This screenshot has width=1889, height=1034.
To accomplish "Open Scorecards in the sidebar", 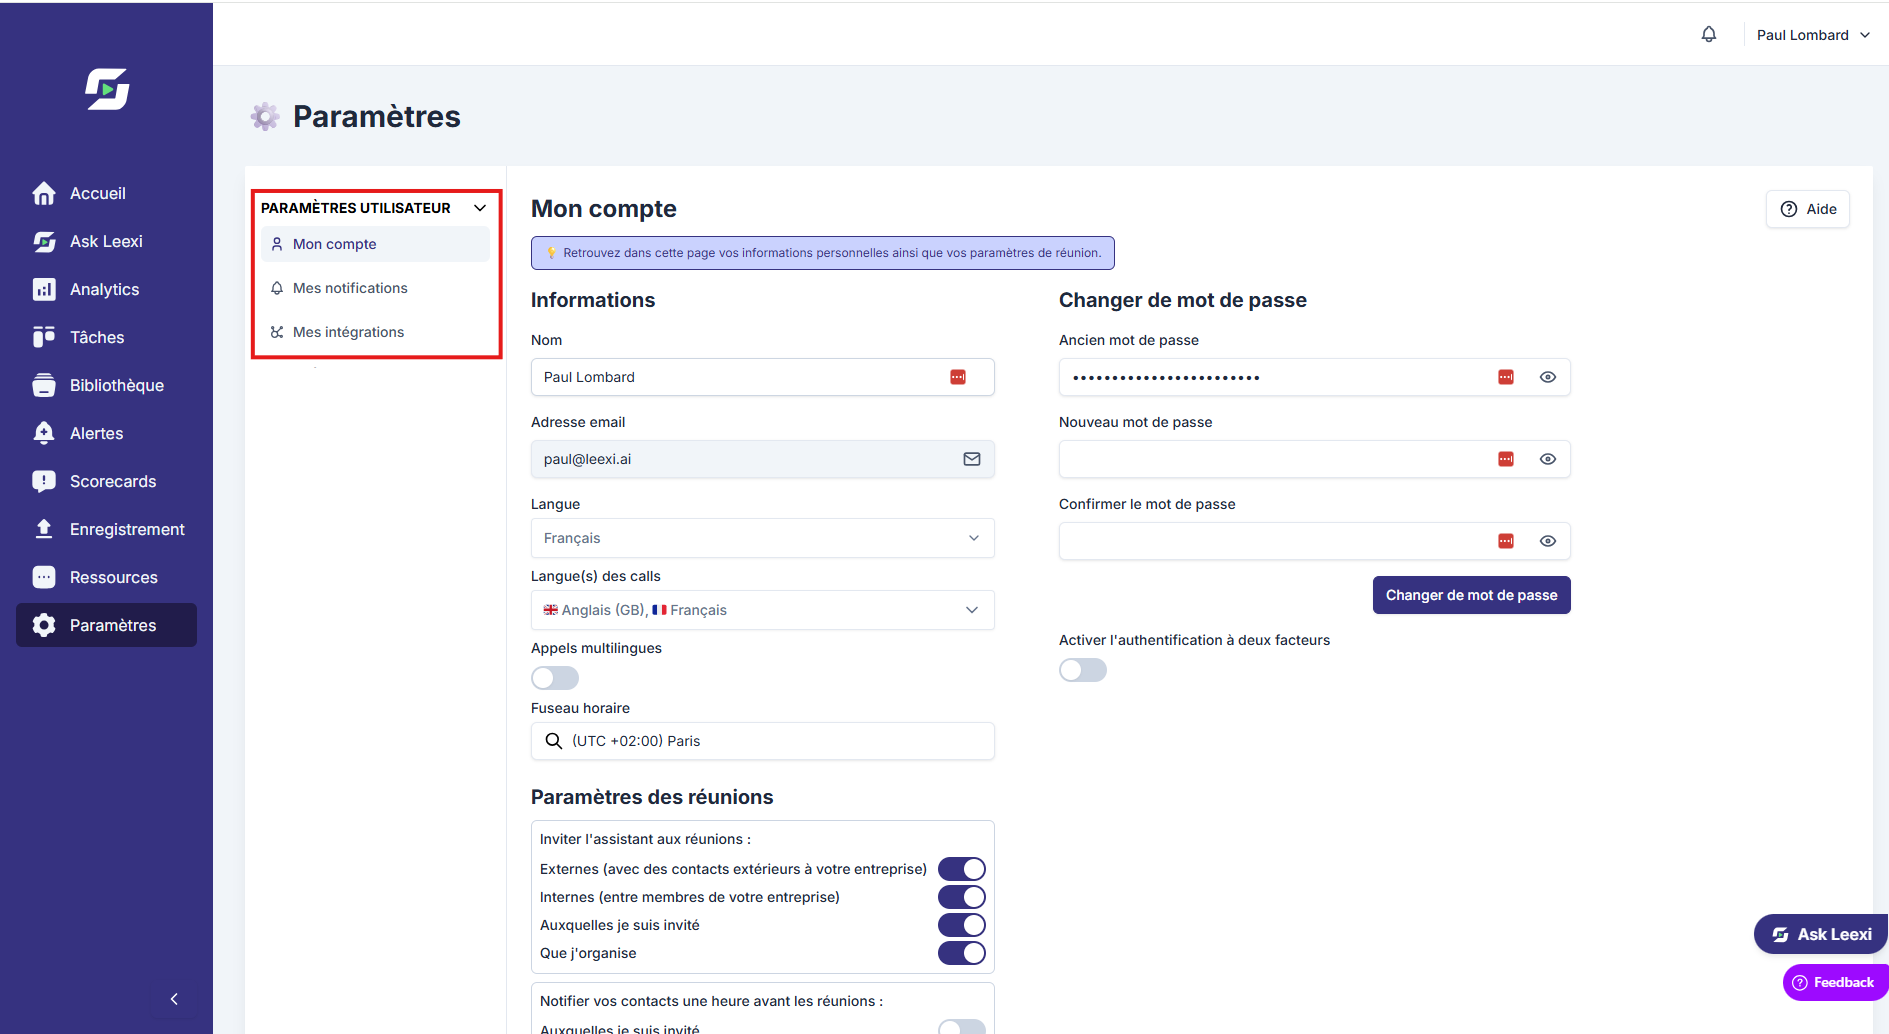I will click(106, 481).
